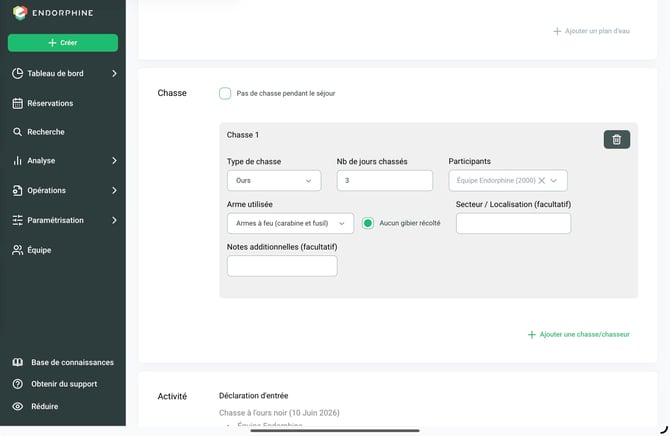Check Pas de chasse pendant le séjour
This screenshot has height=436, width=670.
225,93
